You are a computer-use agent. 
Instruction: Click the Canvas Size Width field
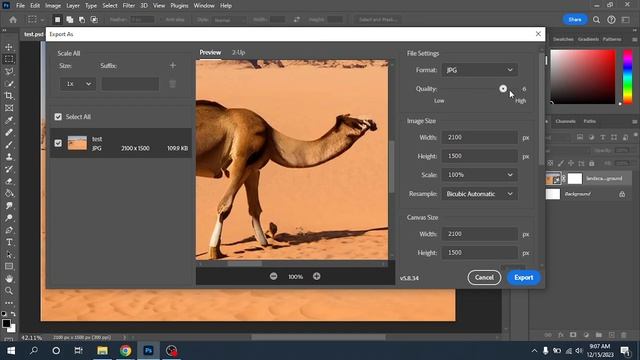click(479, 234)
